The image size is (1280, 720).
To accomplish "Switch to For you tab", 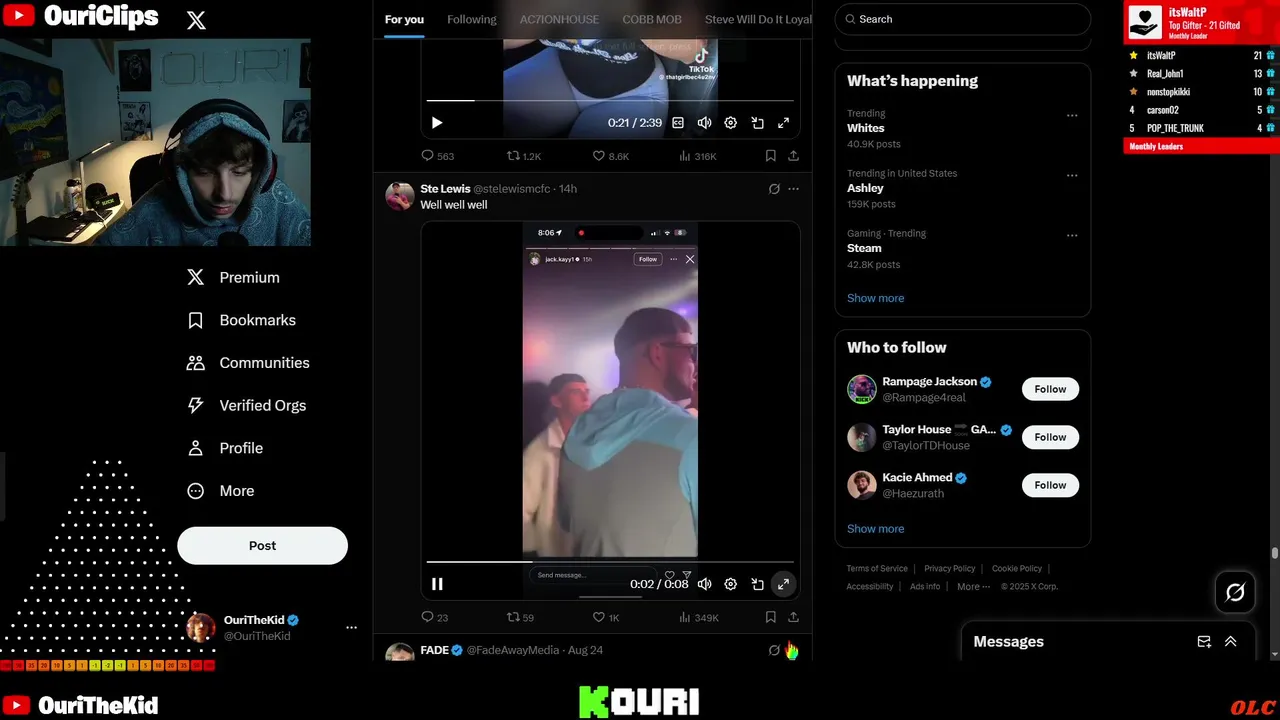I will click(x=404, y=19).
